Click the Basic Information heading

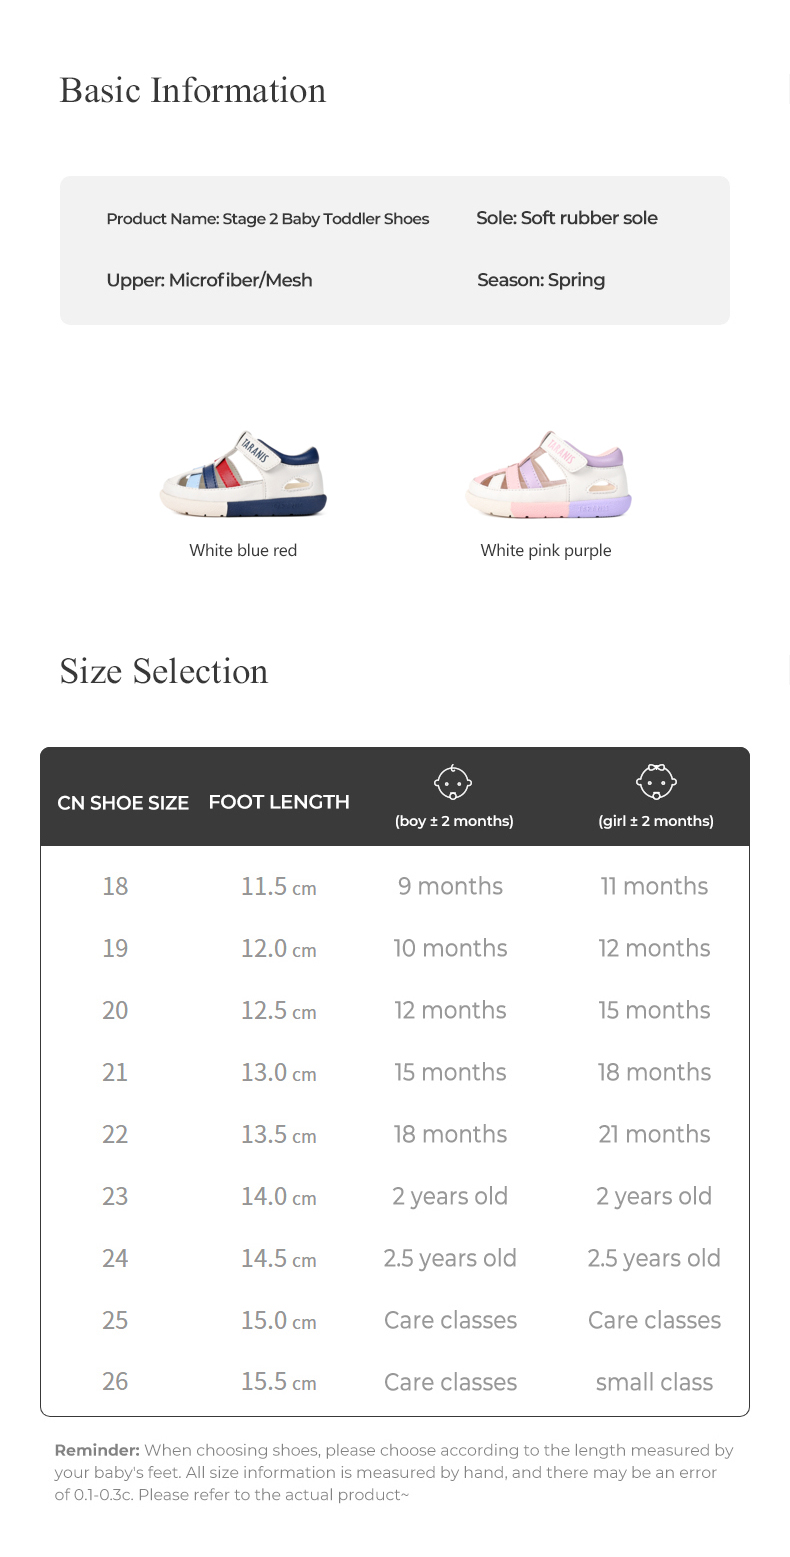coord(193,90)
